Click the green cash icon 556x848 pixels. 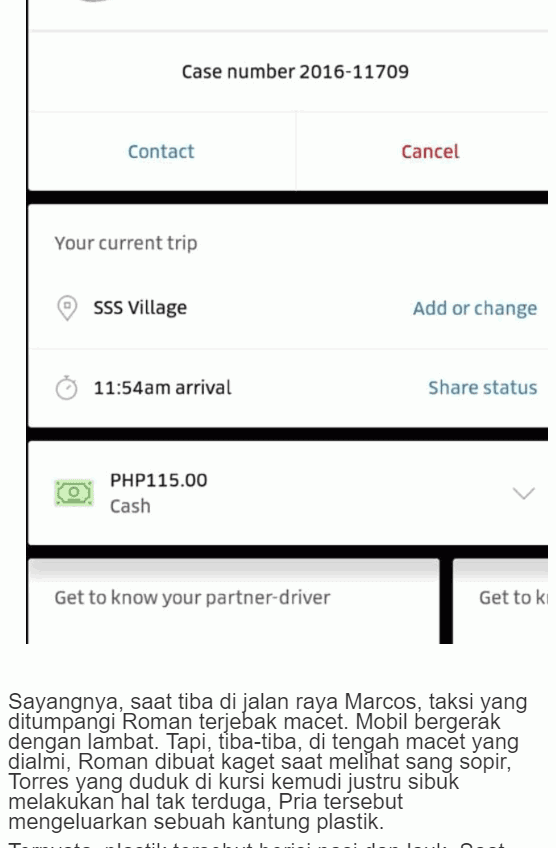point(74,493)
